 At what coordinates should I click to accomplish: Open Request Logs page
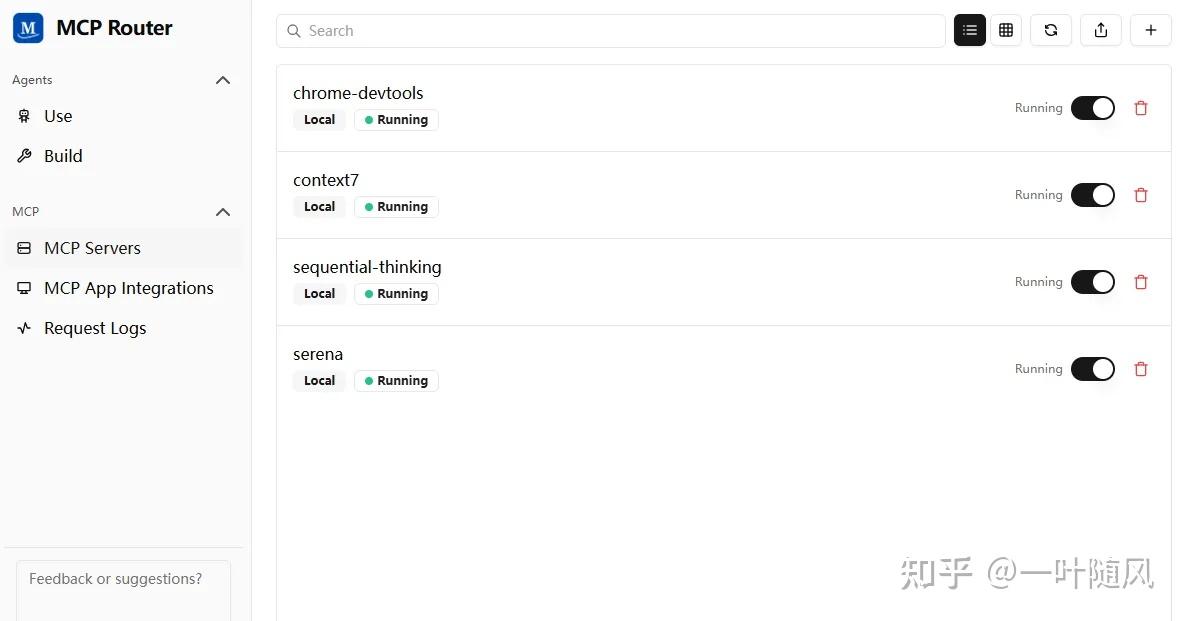95,328
